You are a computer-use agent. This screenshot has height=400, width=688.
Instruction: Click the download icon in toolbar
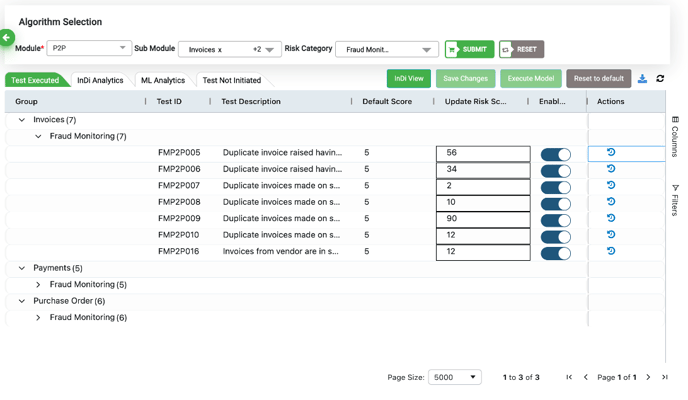tap(642, 78)
